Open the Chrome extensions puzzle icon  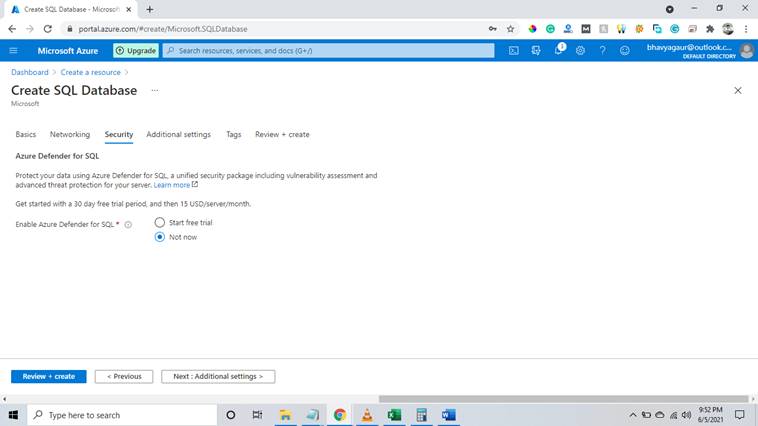coord(710,29)
